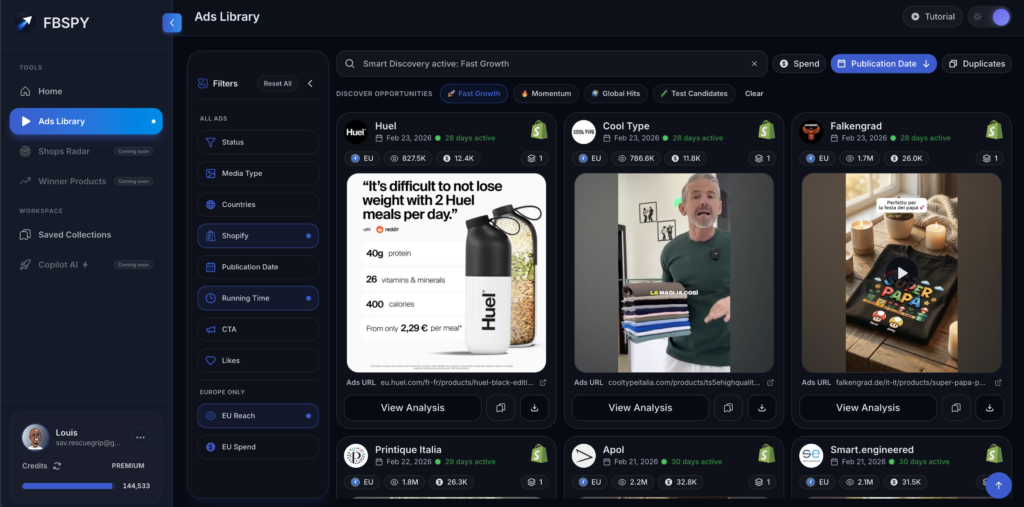
Task: Open Shops Radar in the sidebar
Action: 86,152
